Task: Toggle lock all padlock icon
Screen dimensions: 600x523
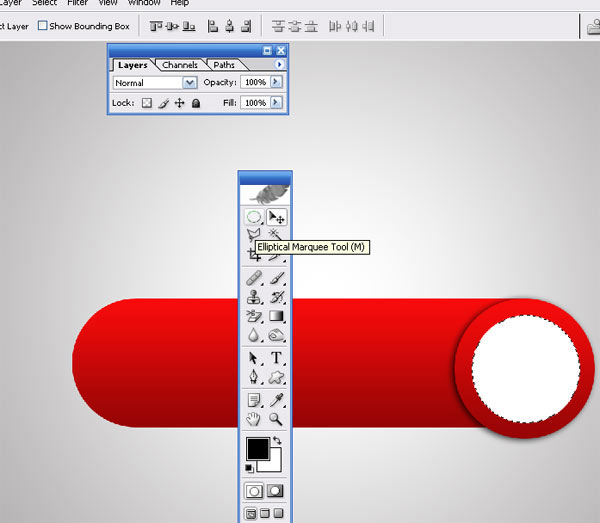Action: (196, 103)
